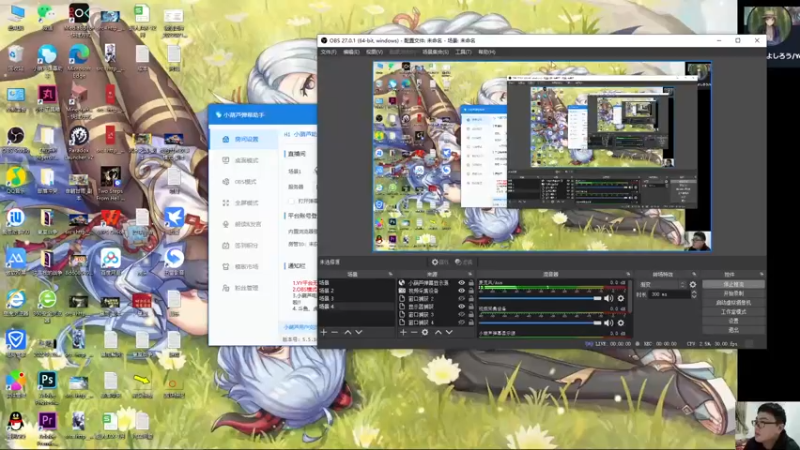Screen dimensions: 800x450
Task: Click 退出 button in OBS controls
Action: [x=733, y=330]
